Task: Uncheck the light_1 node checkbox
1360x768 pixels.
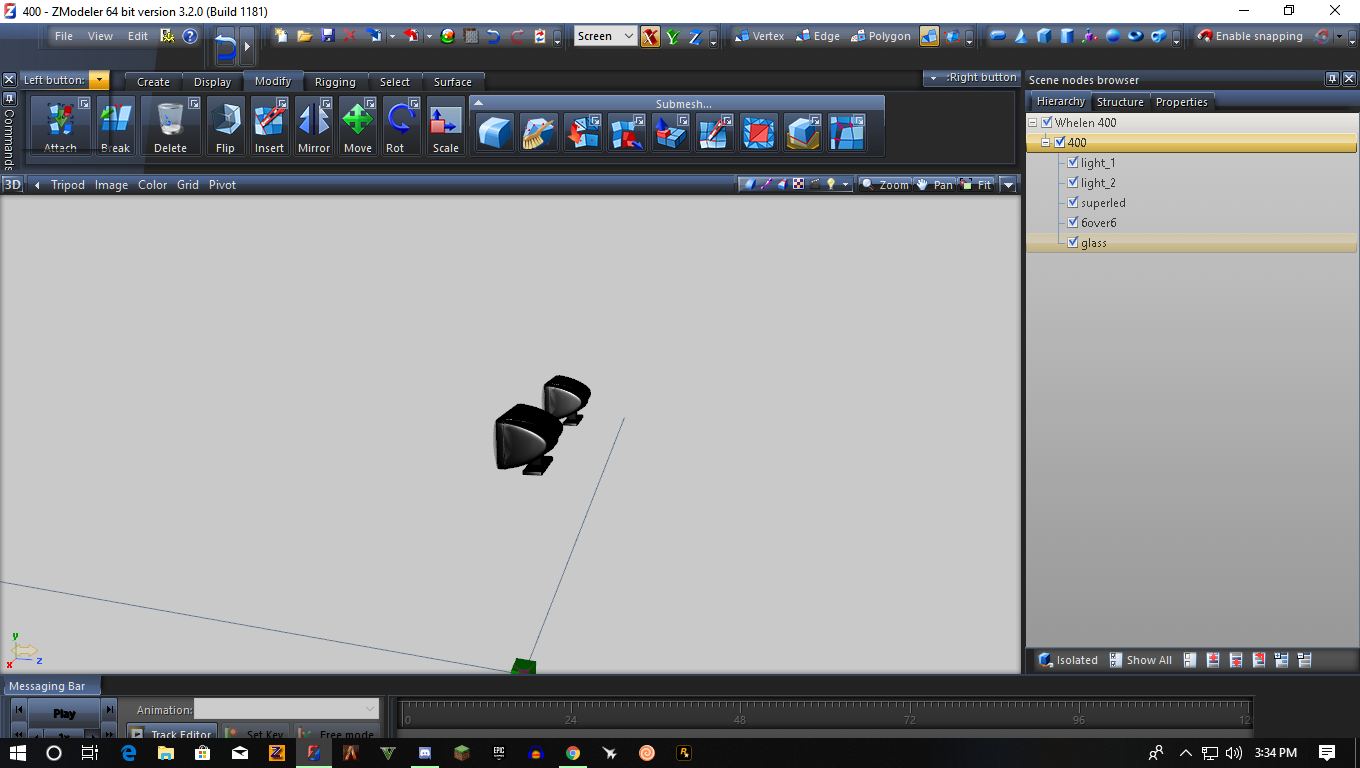Action: pos(1073,162)
